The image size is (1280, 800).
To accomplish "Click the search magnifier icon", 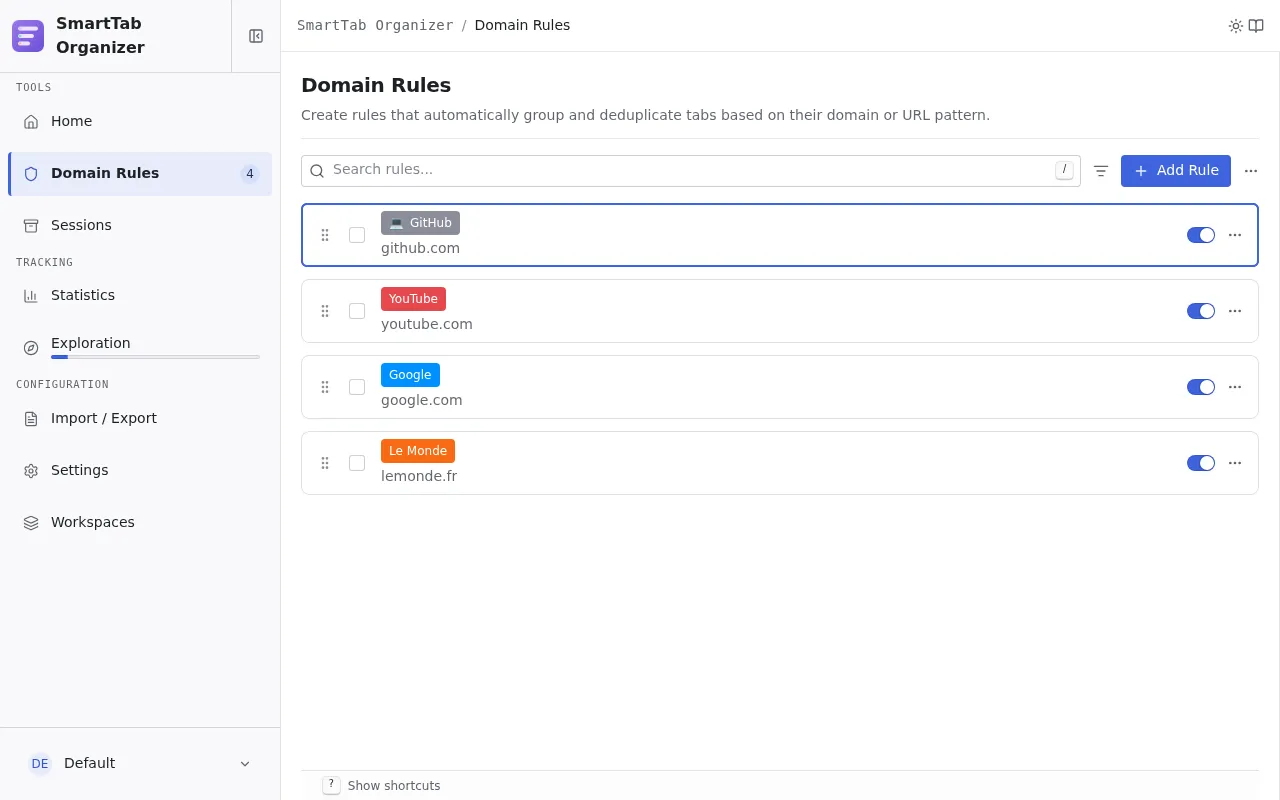I will [317, 171].
